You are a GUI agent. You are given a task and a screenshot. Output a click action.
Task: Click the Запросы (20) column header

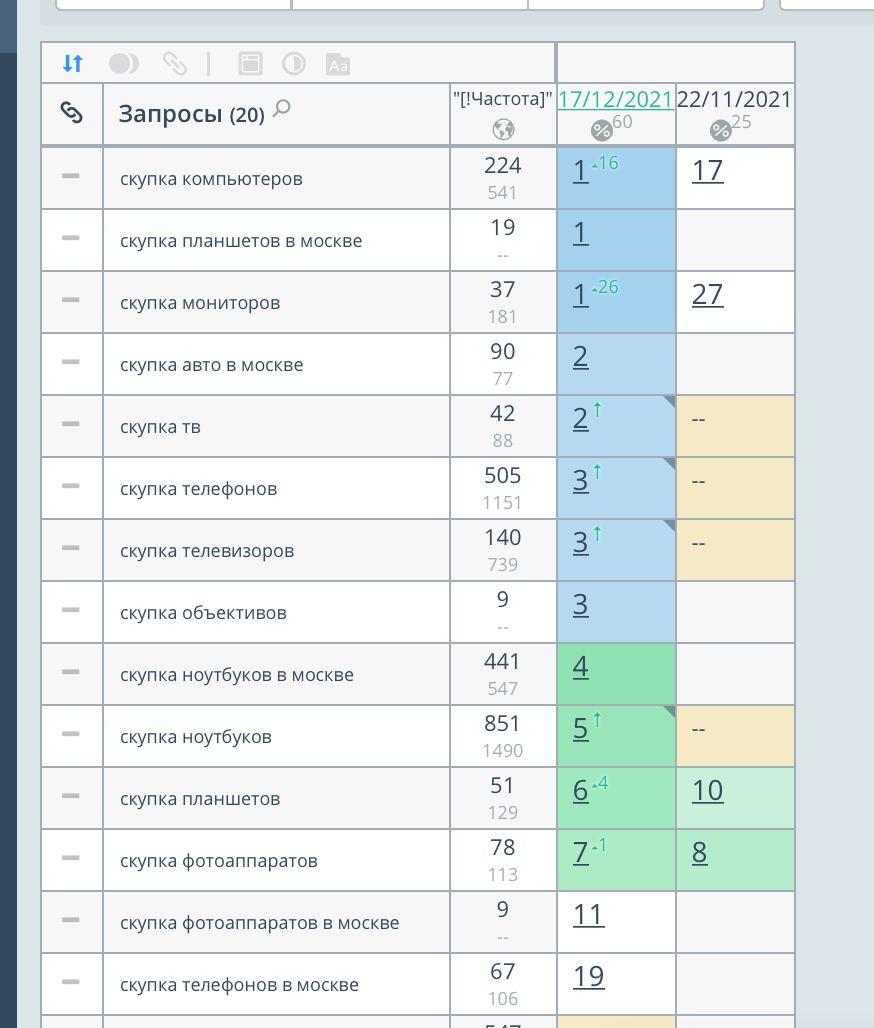pyautogui.click(x=190, y=114)
